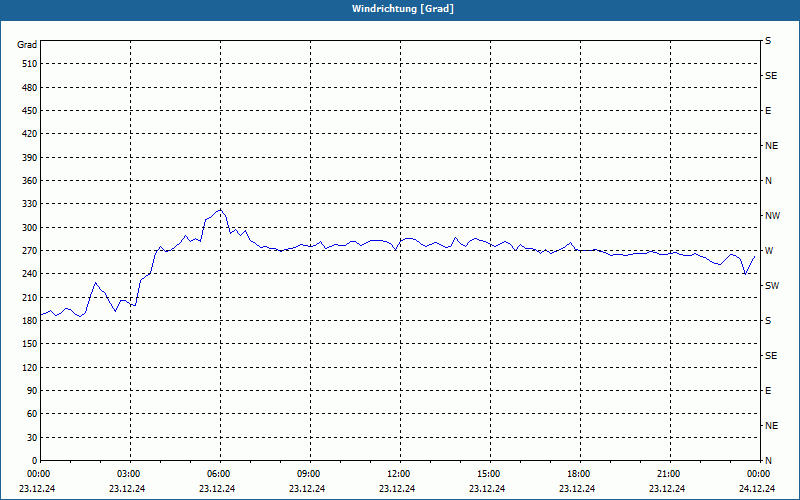Click the chart title "Windrichtung [Grad]"
Screen dimensions: 800x500
[403, 9]
